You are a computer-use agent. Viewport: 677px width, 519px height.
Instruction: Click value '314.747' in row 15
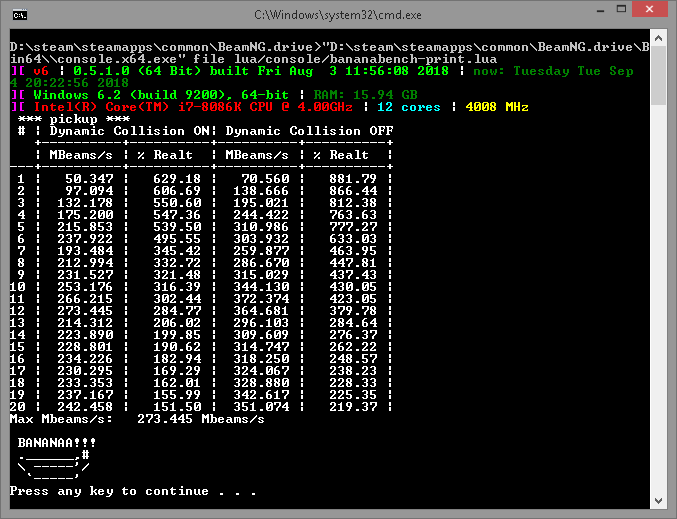click(261, 347)
